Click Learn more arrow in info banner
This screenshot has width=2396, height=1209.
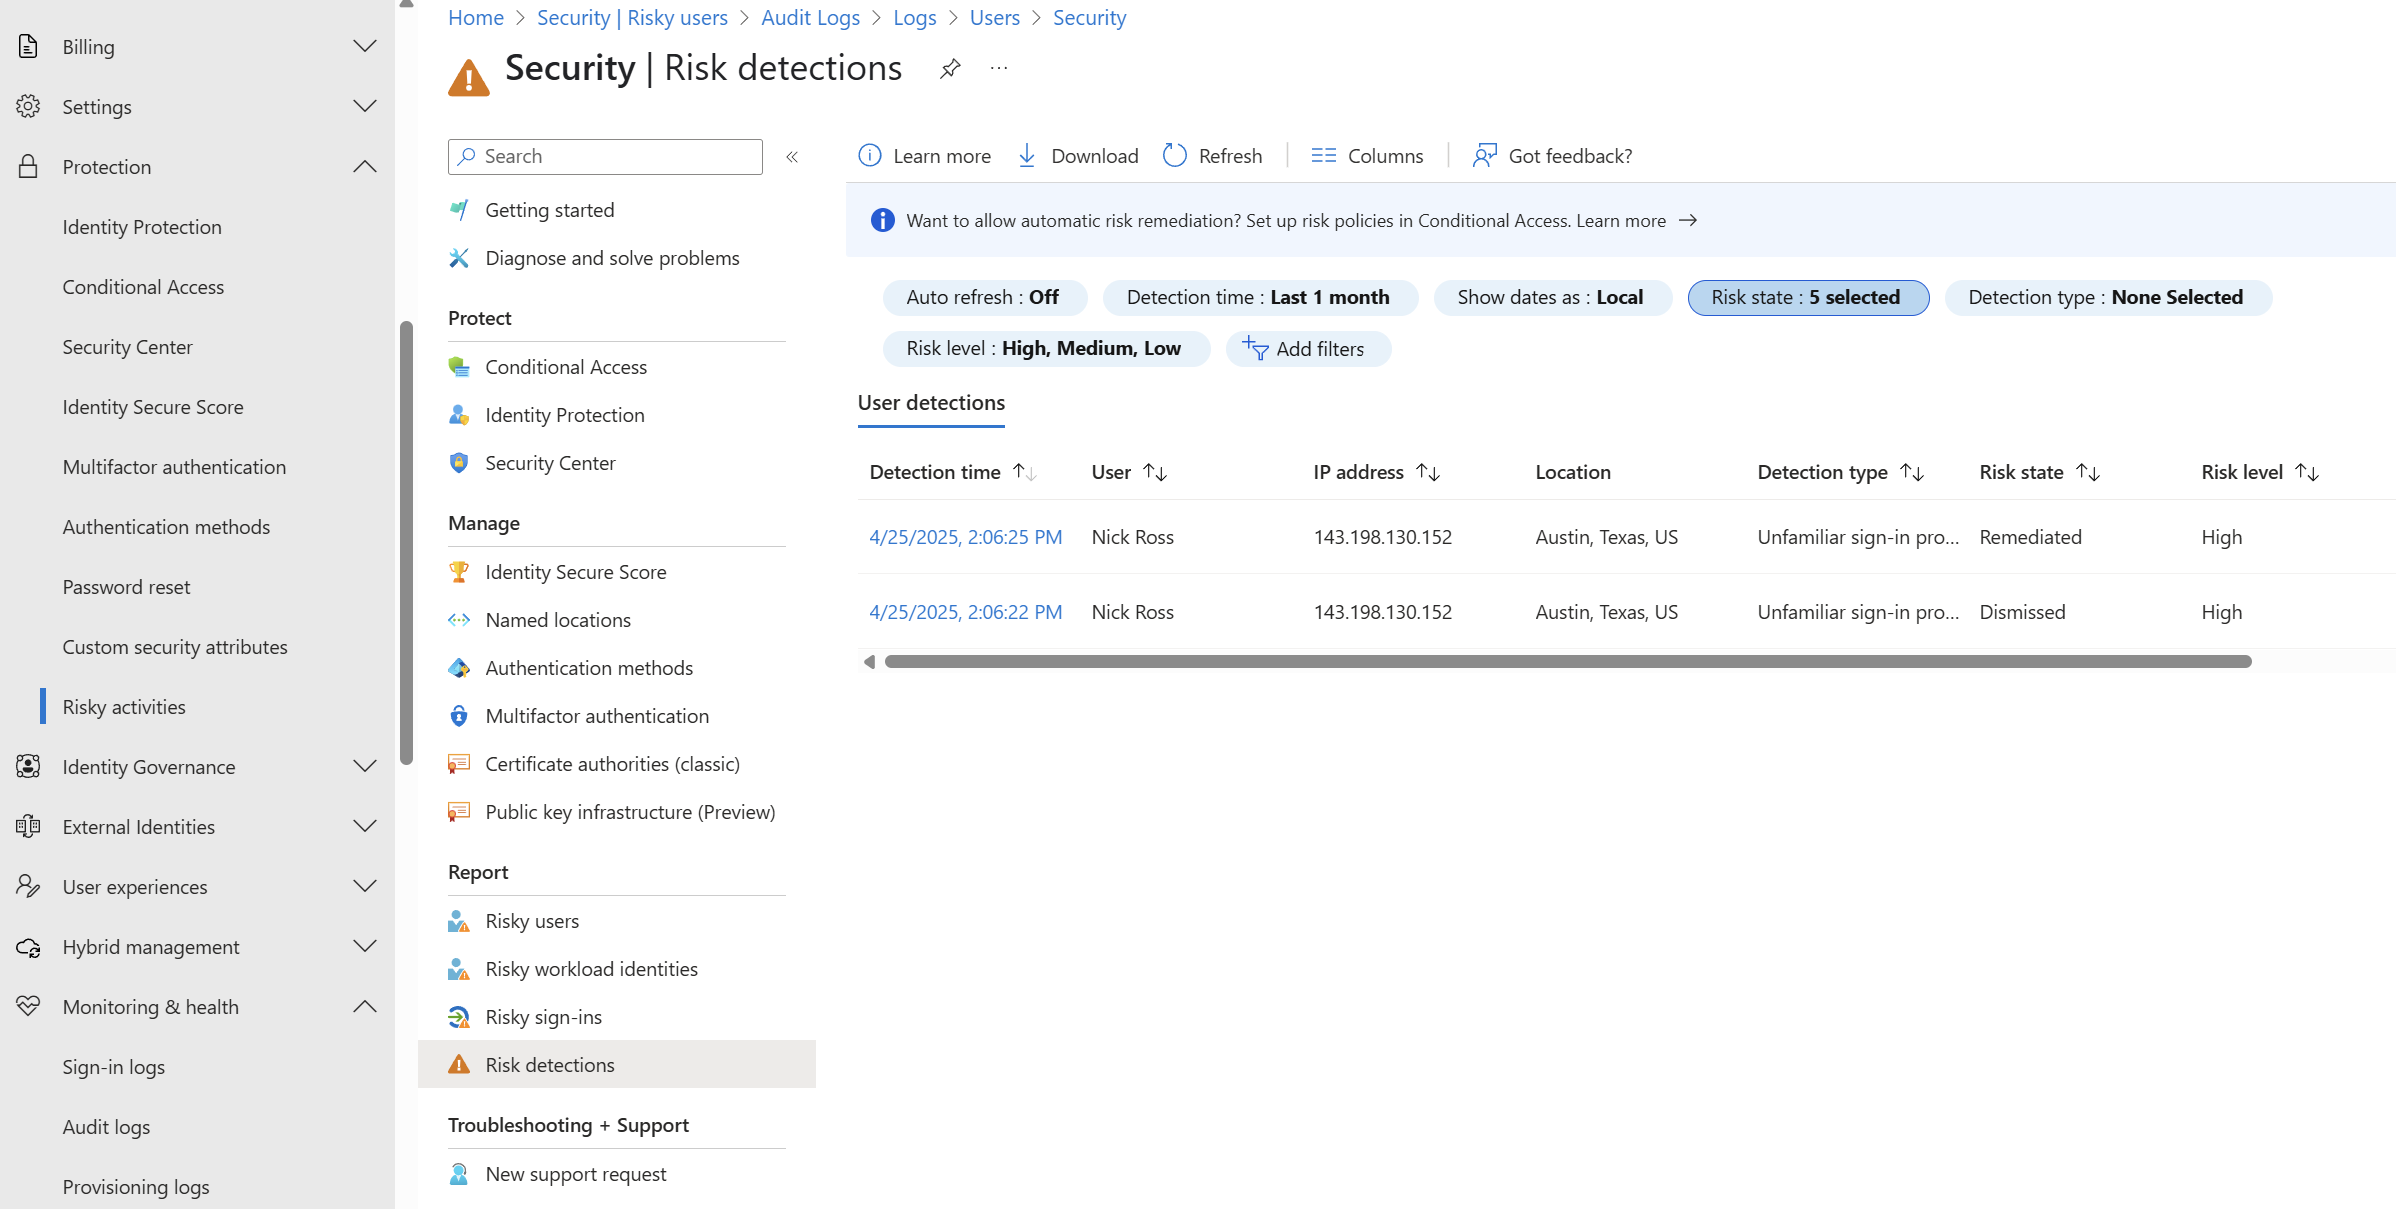1688,220
